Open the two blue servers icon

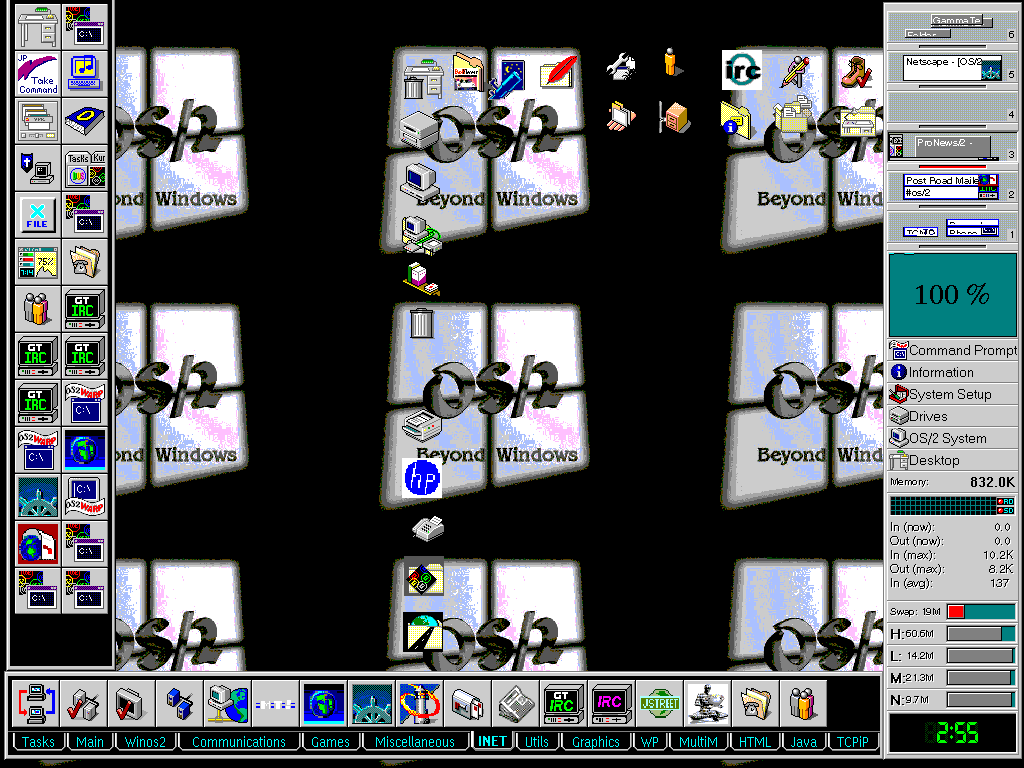tap(179, 703)
